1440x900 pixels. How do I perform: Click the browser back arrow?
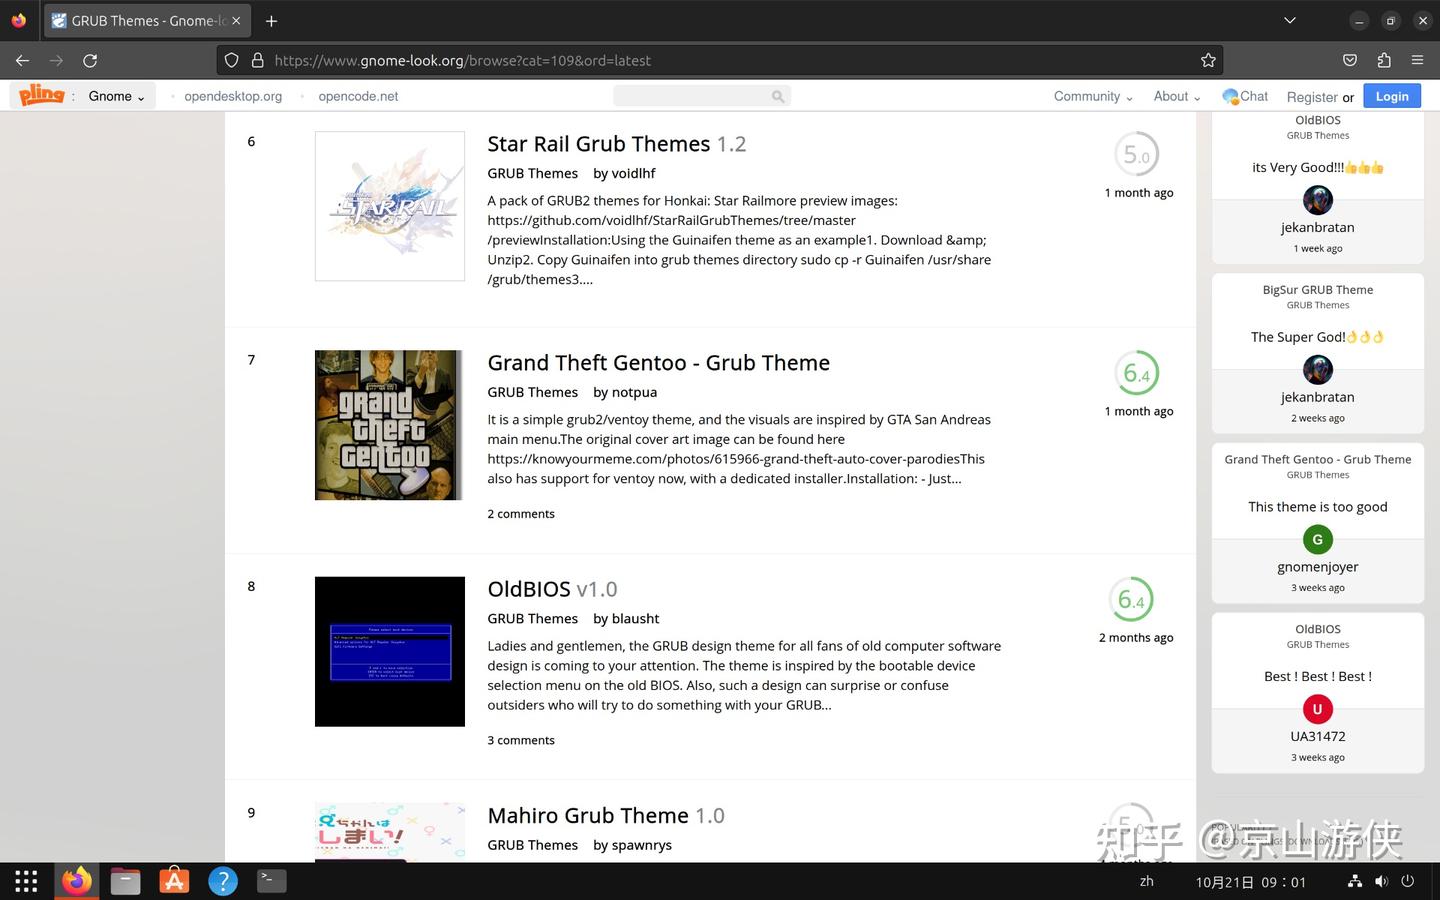coord(22,60)
